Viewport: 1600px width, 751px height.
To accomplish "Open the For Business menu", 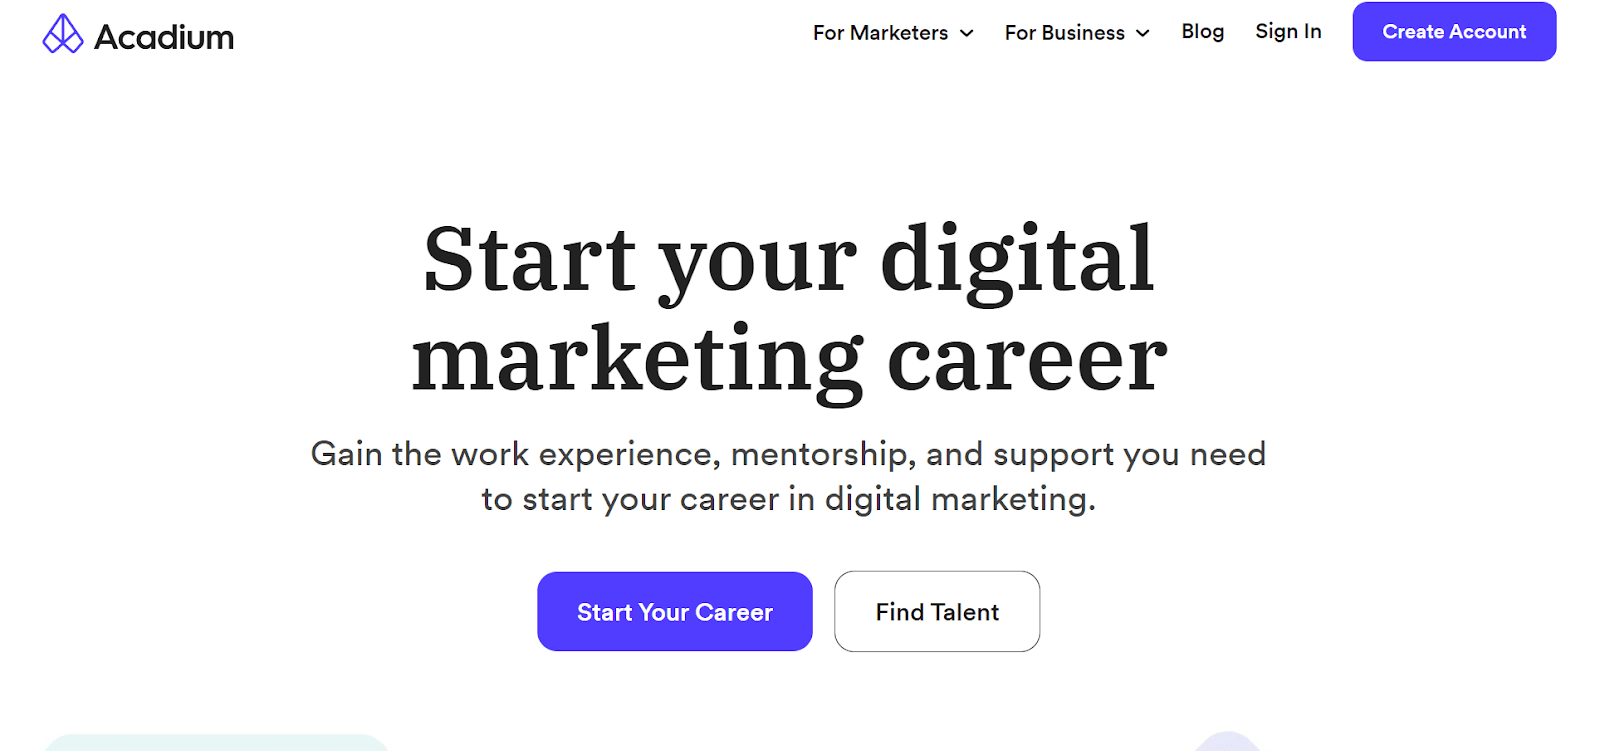I will coord(1064,33).
